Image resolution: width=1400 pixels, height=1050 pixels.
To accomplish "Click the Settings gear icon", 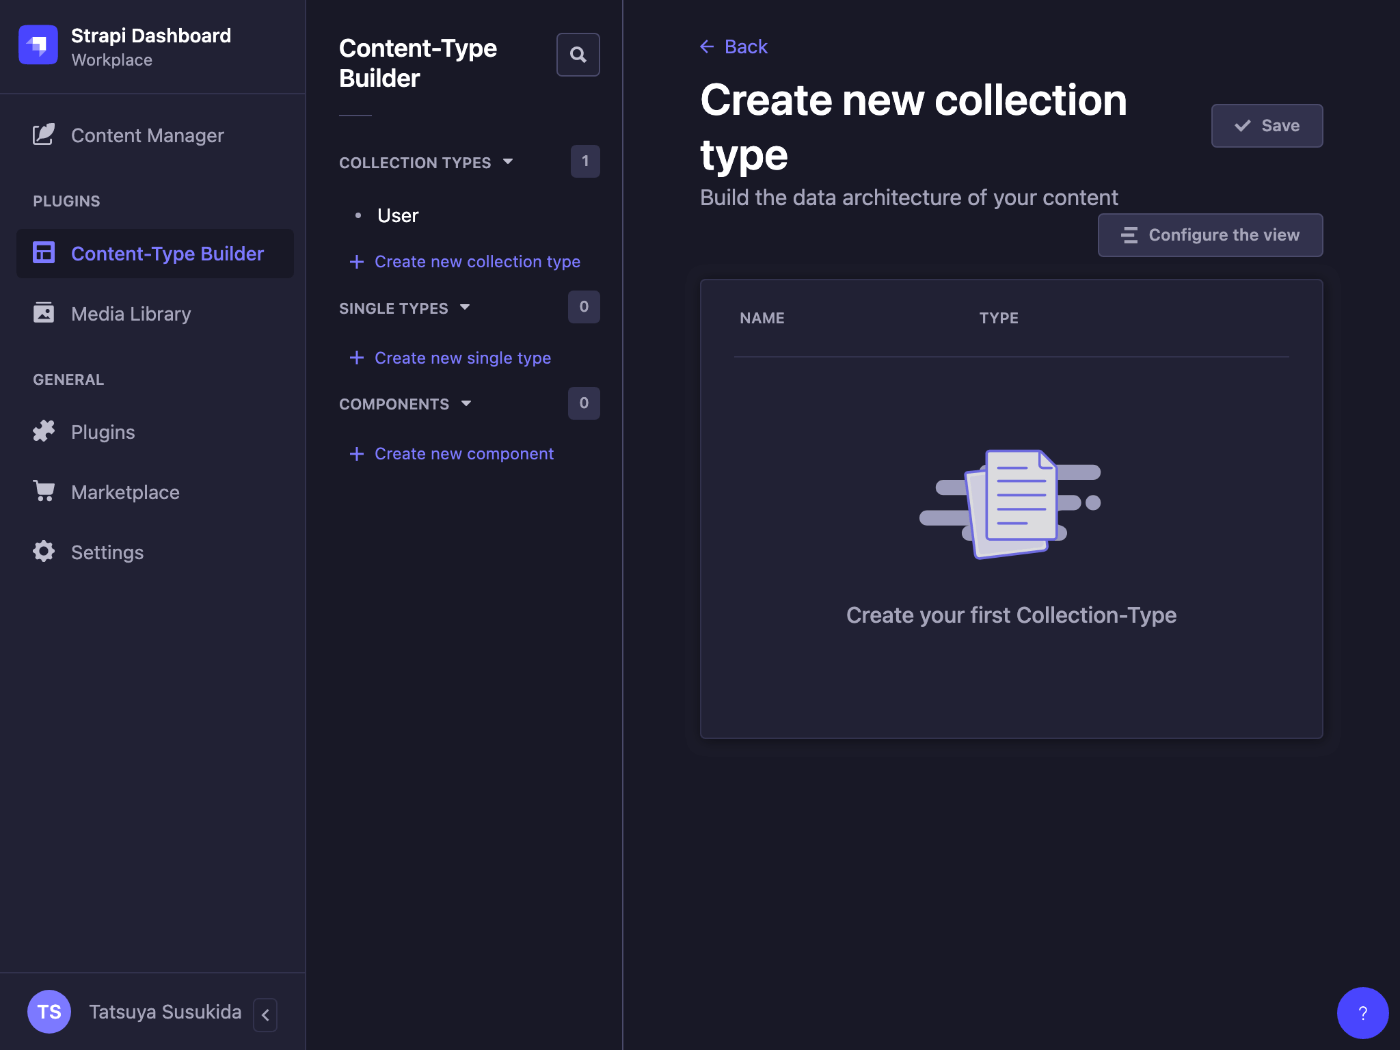I will pyautogui.click(x=44, y=551).
